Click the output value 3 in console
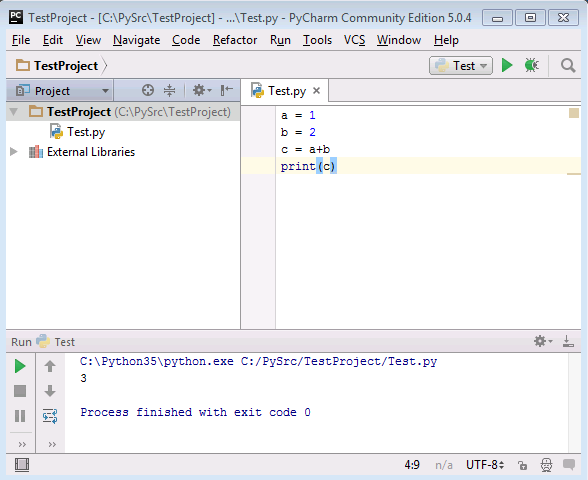The height and width of the screenshot is (480, 588). (x=83, y=378)
